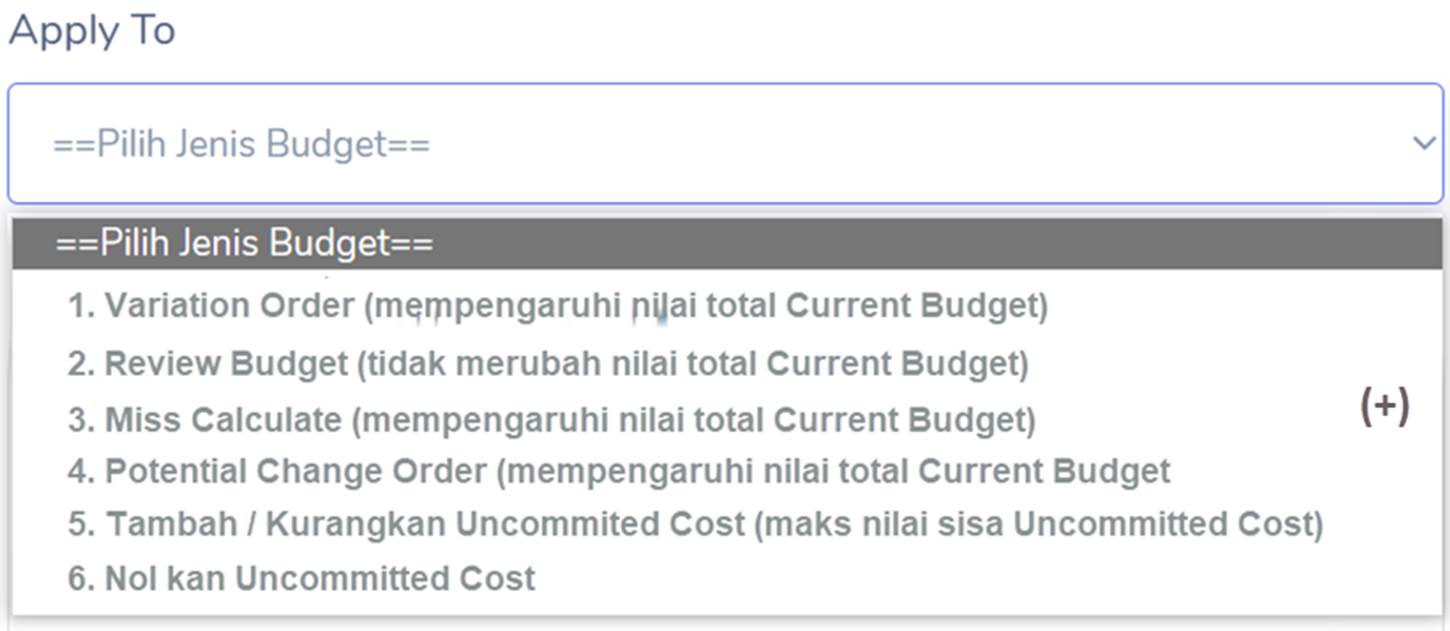Screen dimensions: 1450x631
Task: Open the Pilih Jenis Budget combo box
Action: point(725,144)
